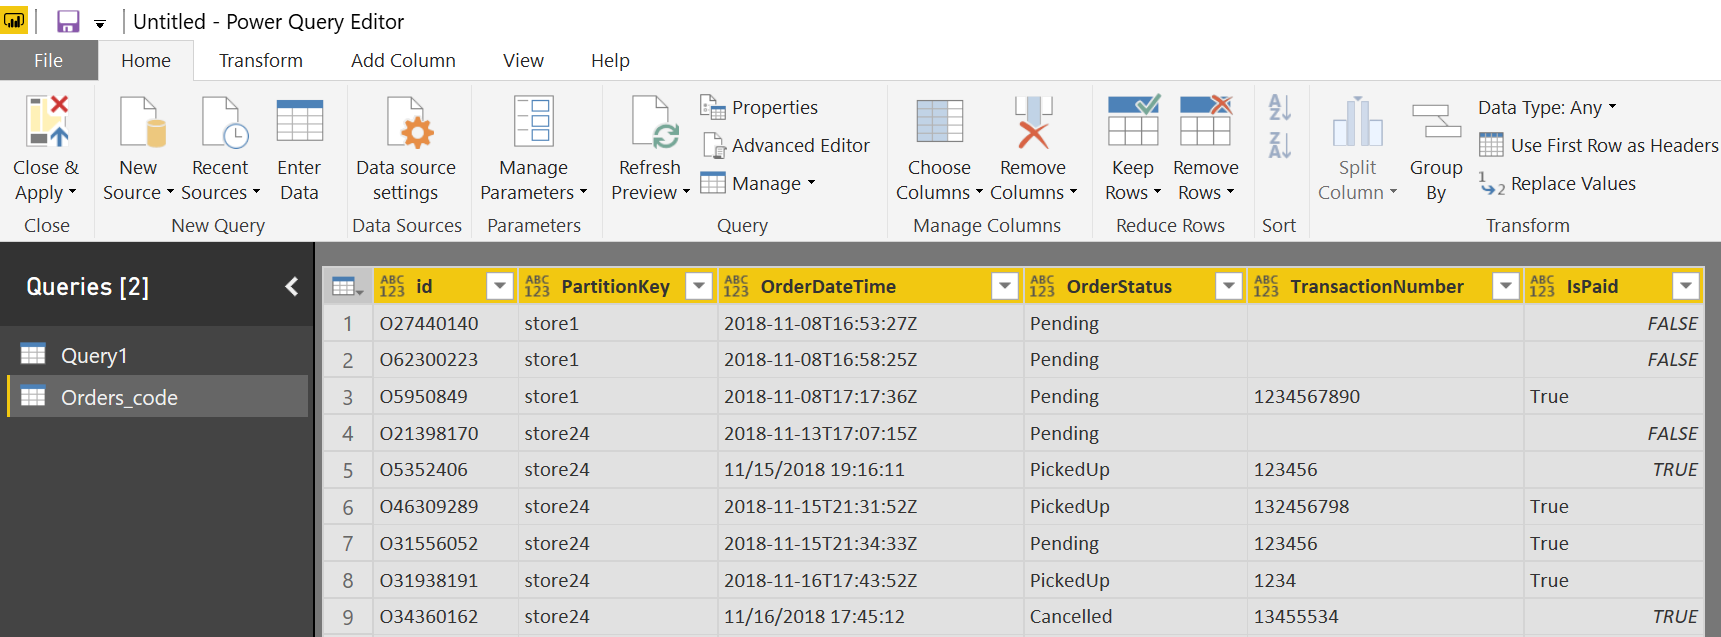Click the IsPaid column data type icon
Viewport: 1721px width, 637px height.
[1542, 287]
